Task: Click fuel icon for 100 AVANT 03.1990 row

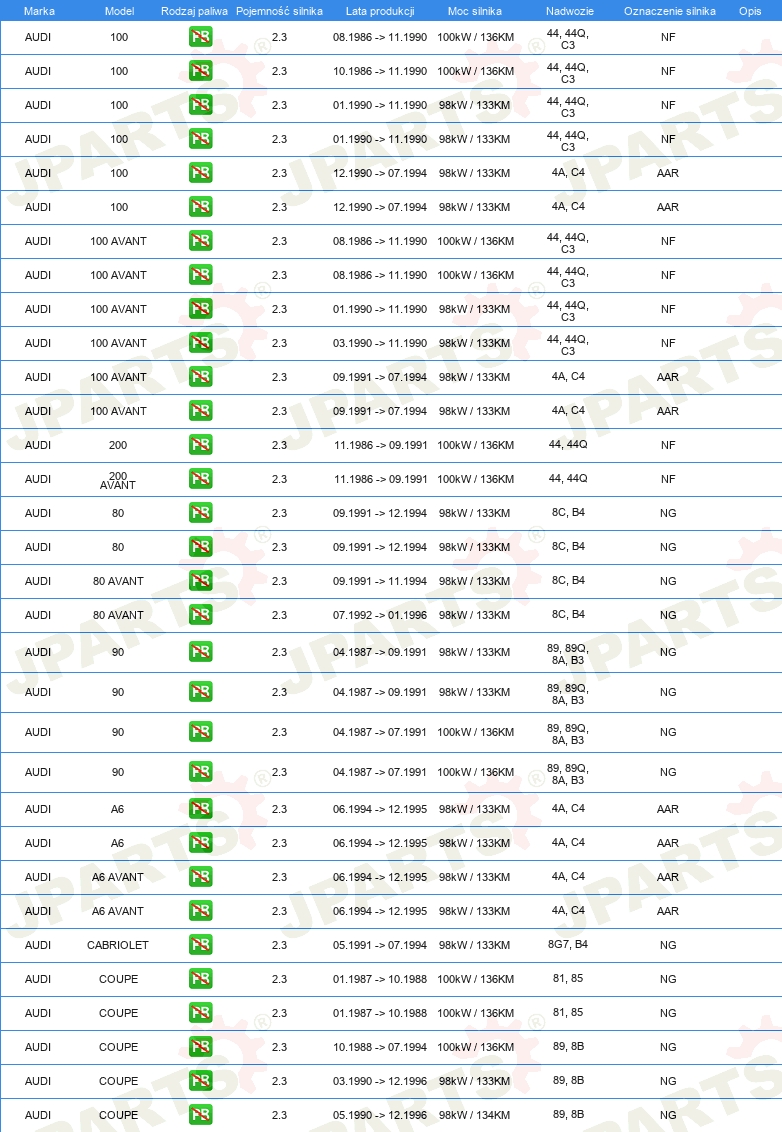Action: click(x=201, y=343)
